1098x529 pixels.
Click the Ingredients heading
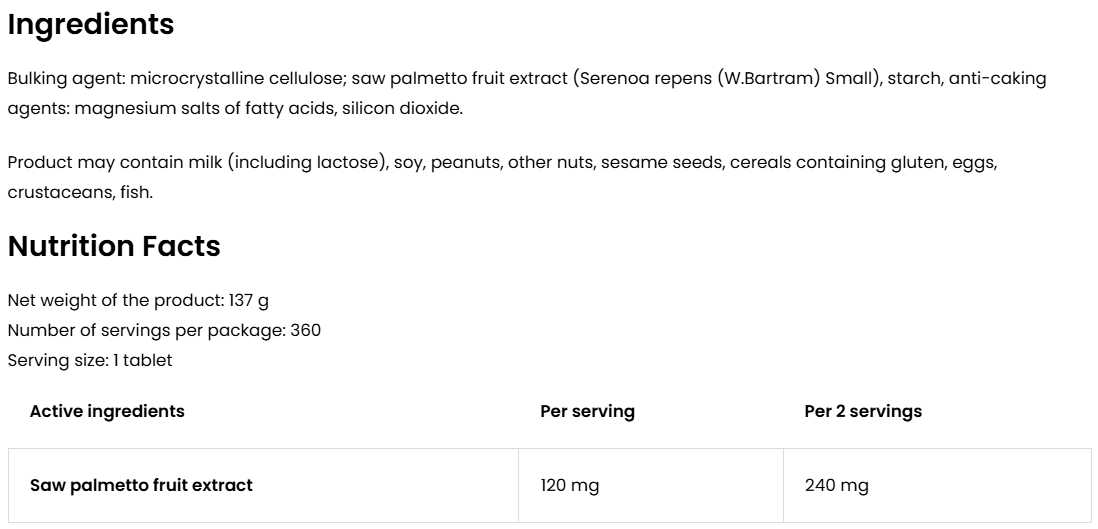(x=91, y=25)
